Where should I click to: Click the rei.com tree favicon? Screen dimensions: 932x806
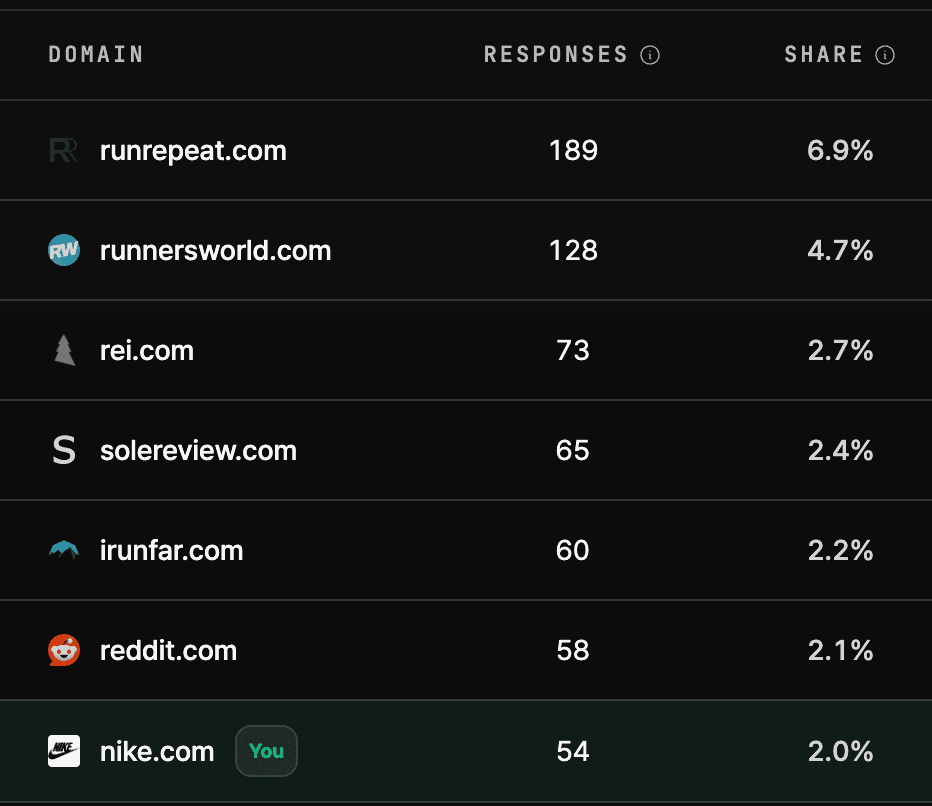click(x=64, y=350)
